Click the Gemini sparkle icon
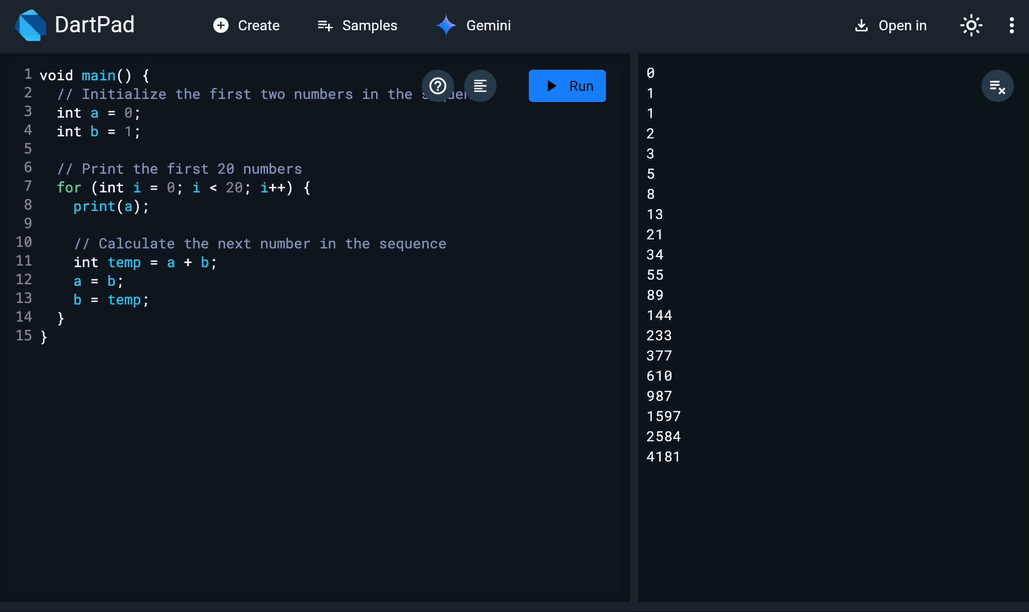The width and height of the screenshot is (1029, 612). pos(445,25)
